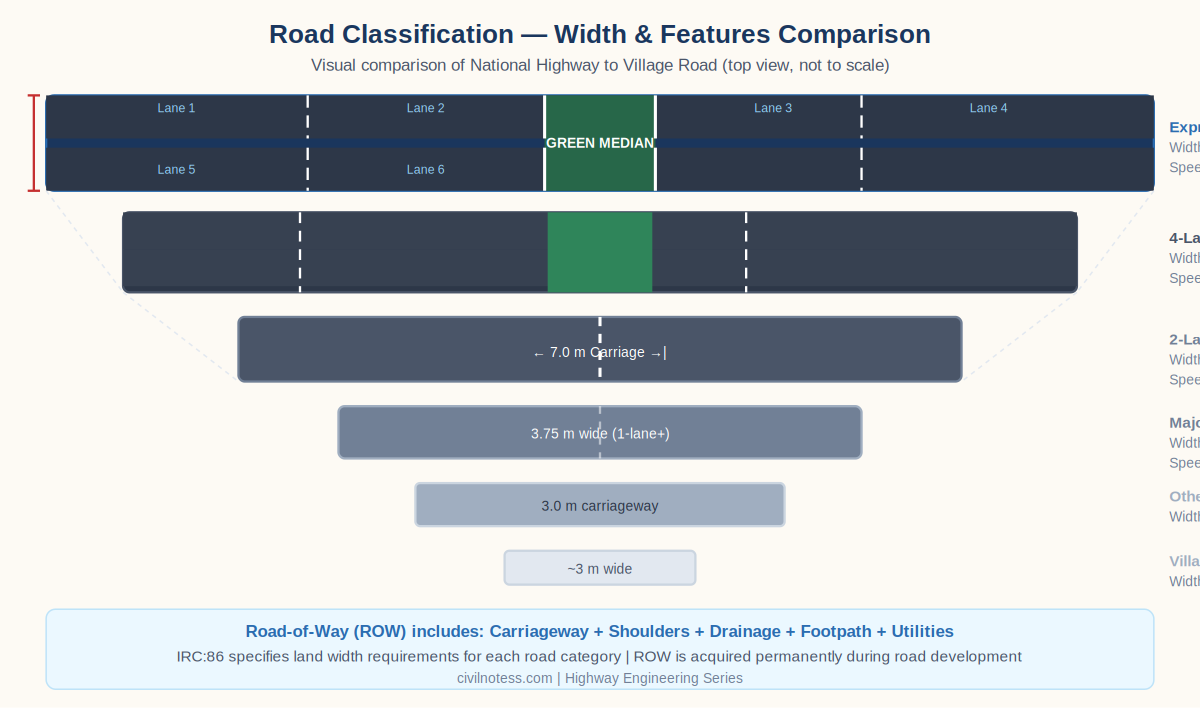Image resolution: width=1200 pixels, height=708 pixels.
Task: Click the subtitle about top view comparison
Action: (599, 66)
